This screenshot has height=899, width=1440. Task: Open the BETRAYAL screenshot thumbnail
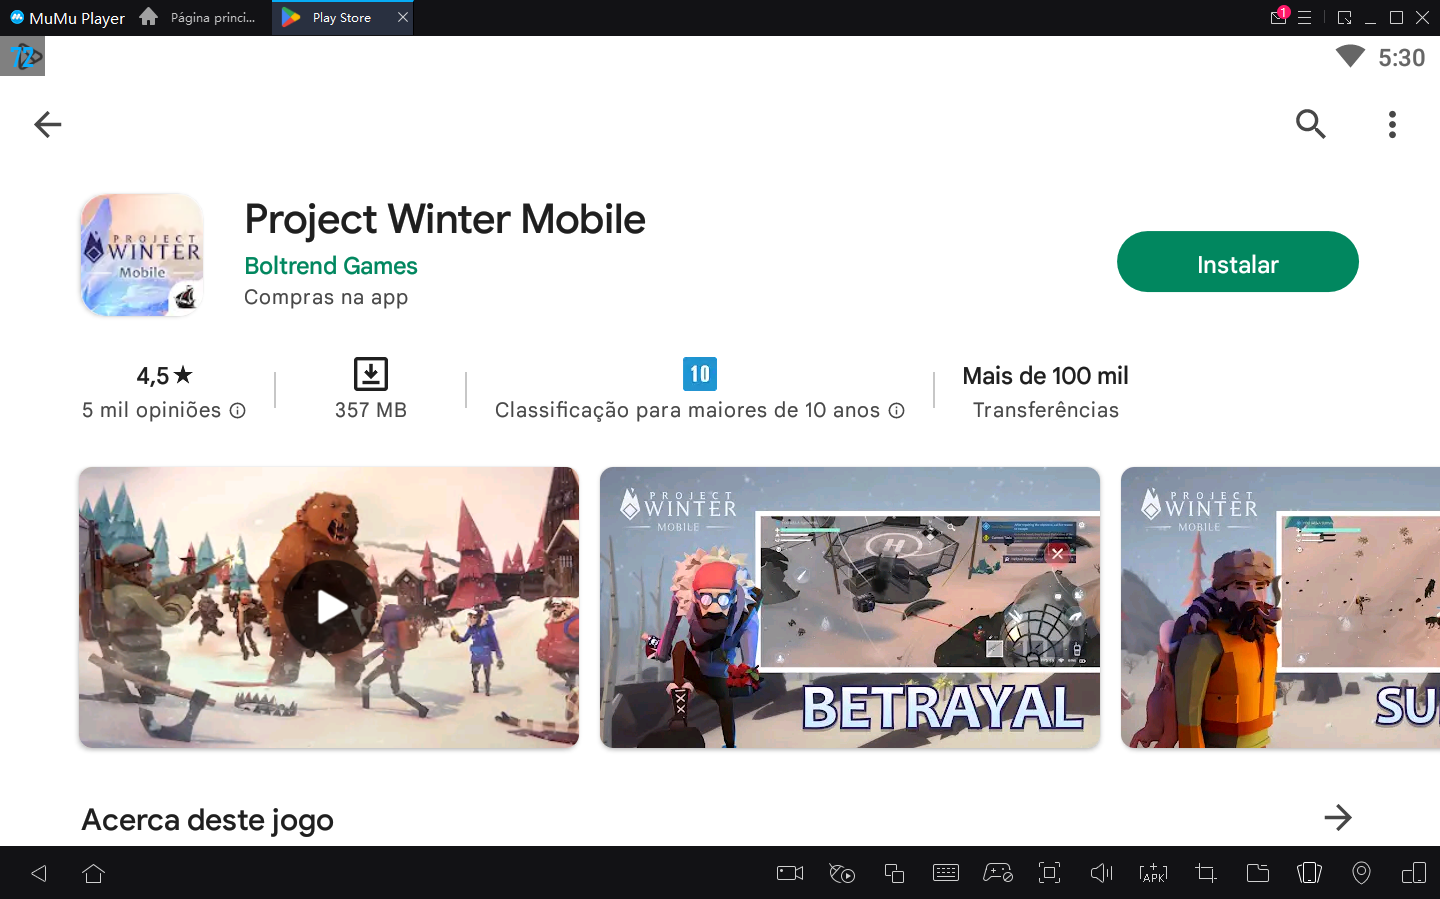tap(849, 607)
